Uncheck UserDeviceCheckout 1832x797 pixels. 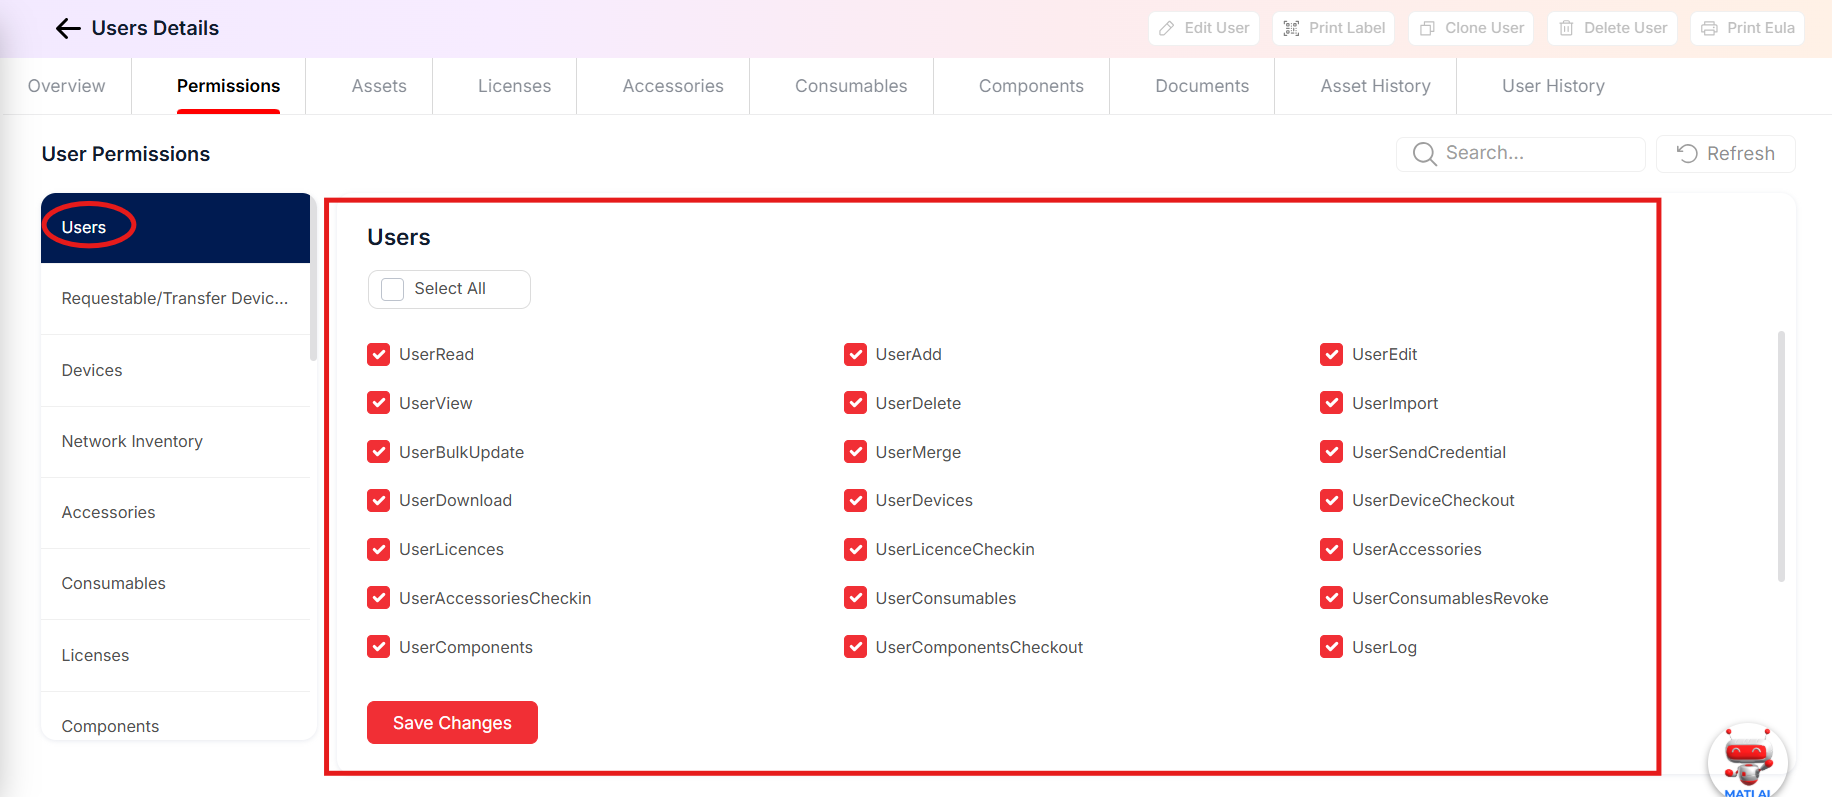1331,500
